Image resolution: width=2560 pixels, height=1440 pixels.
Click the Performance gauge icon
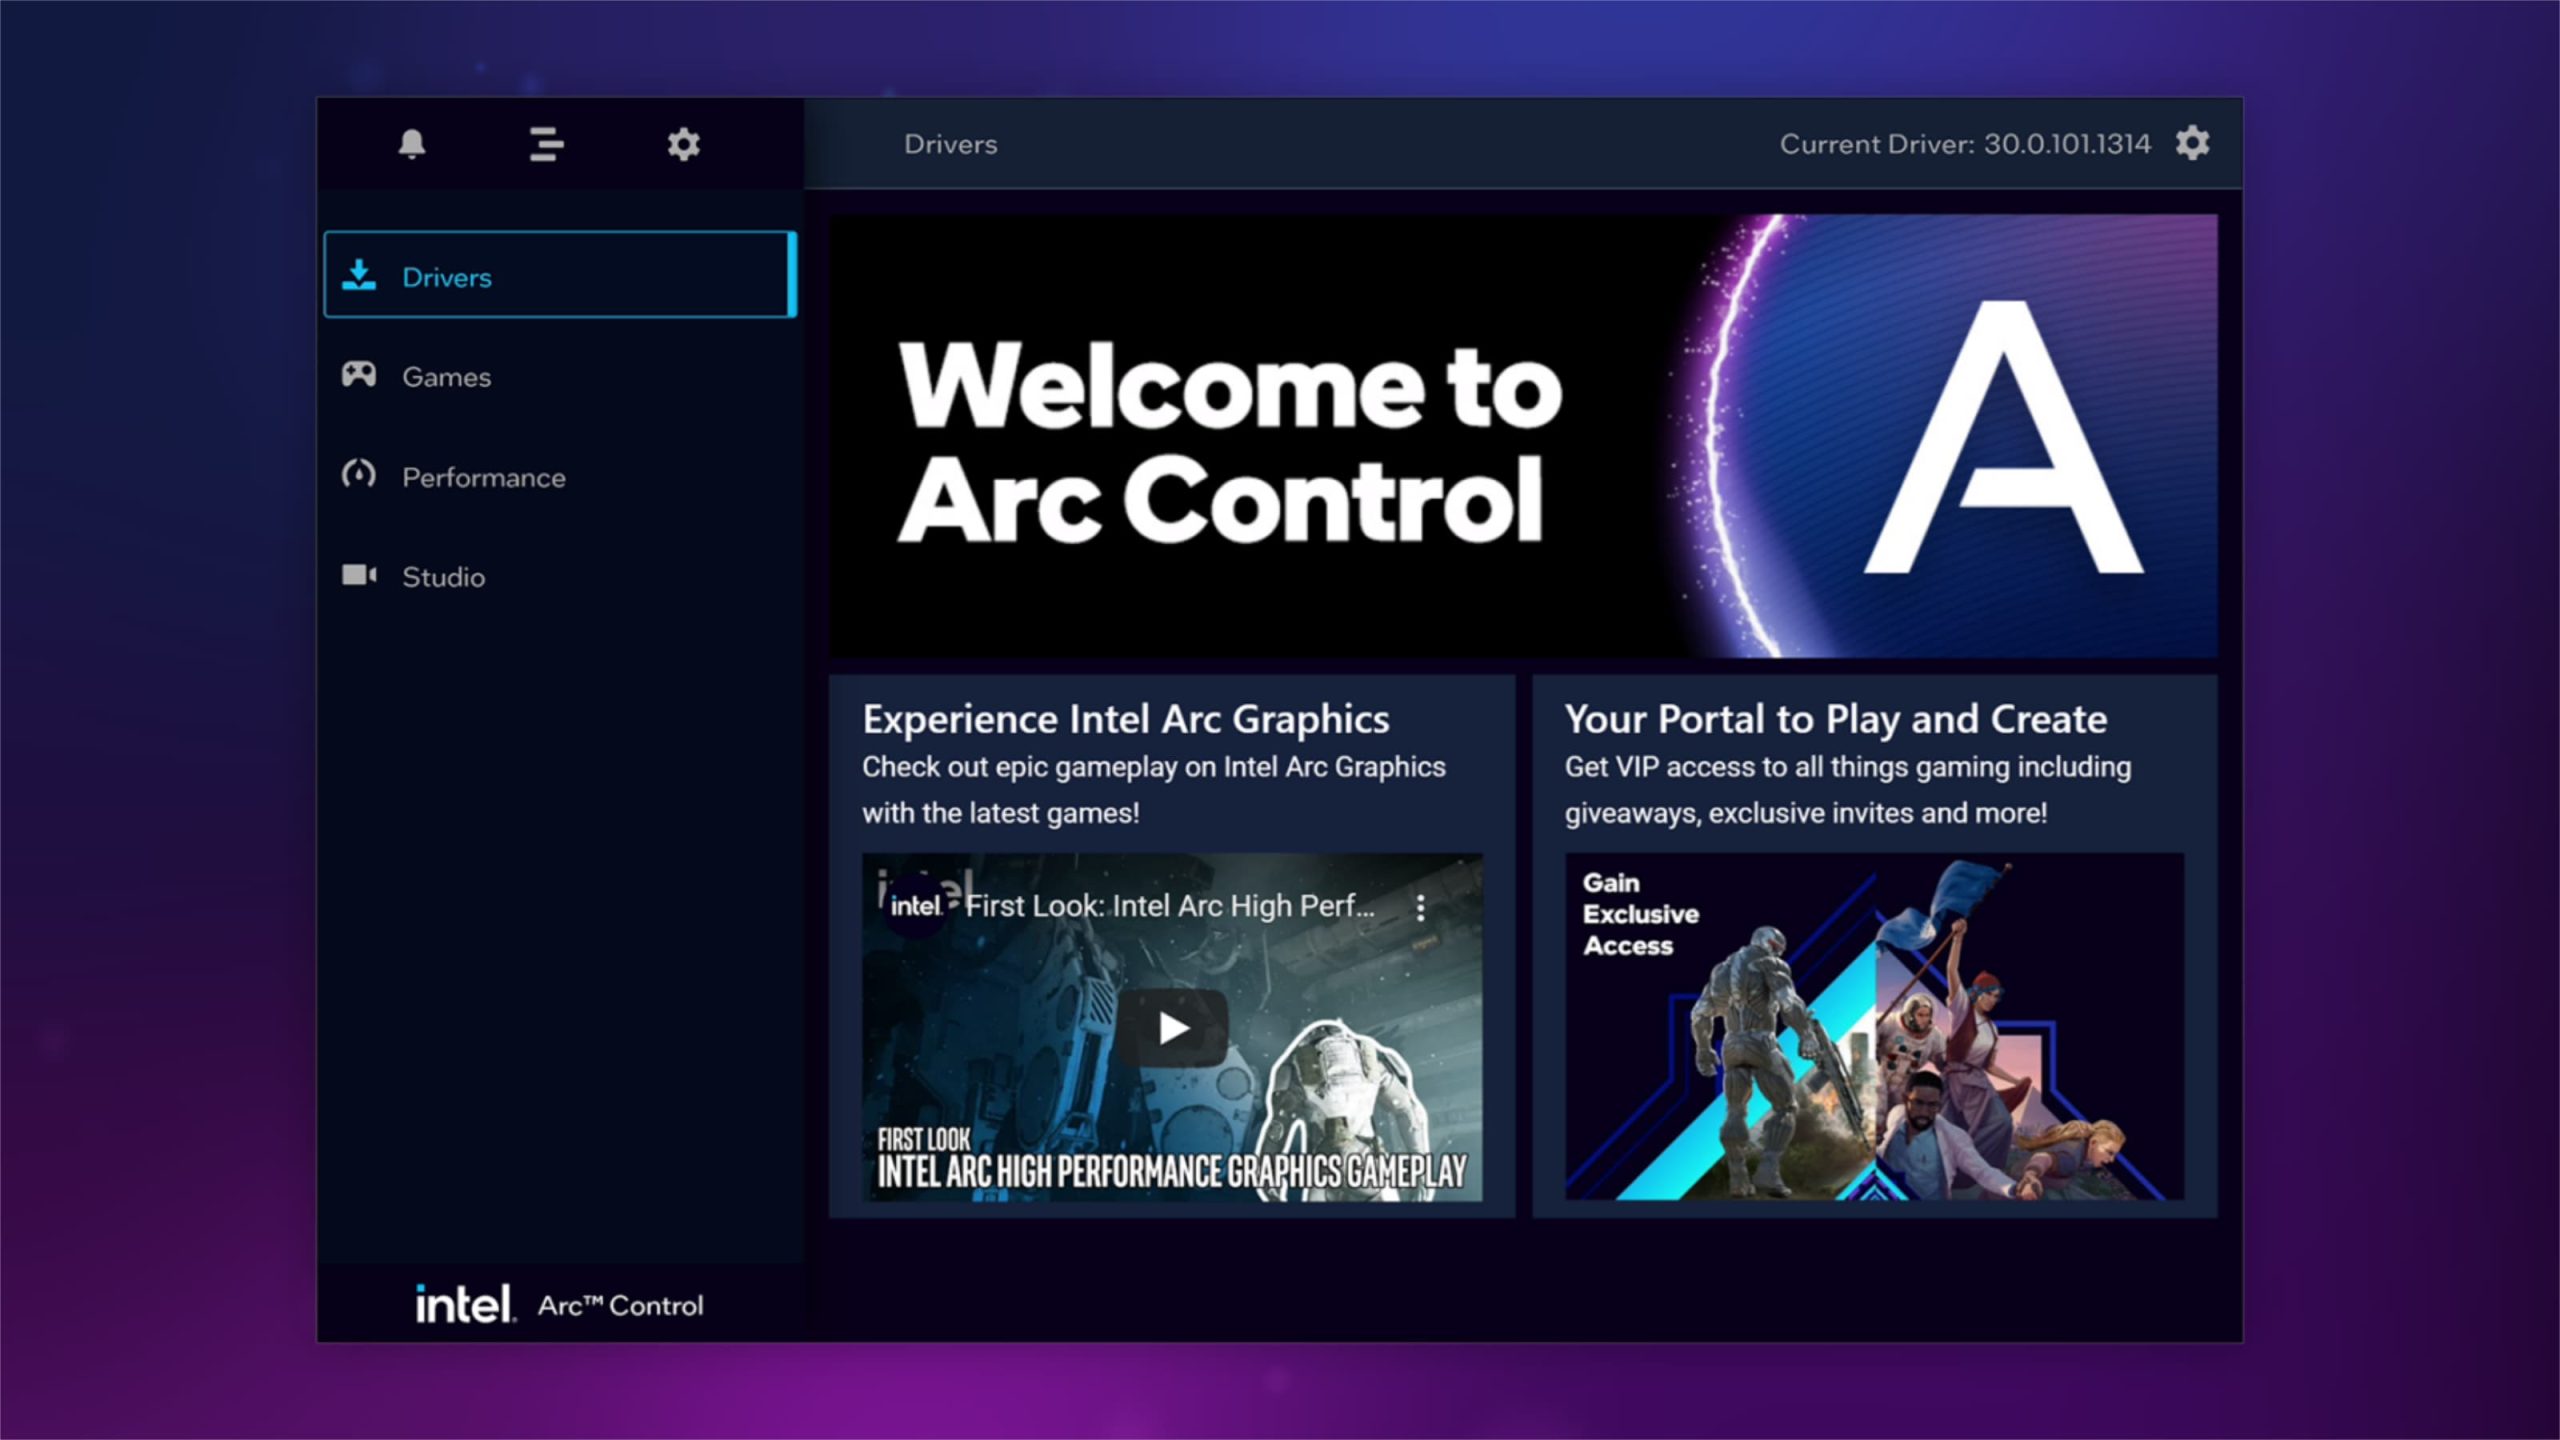(x=358, y=474)
